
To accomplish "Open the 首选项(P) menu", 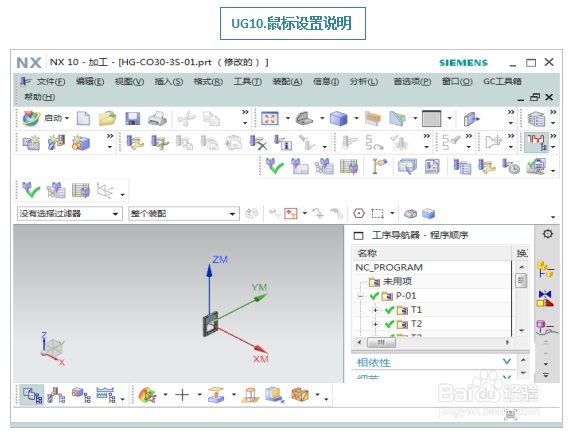I will pos(412,82).
